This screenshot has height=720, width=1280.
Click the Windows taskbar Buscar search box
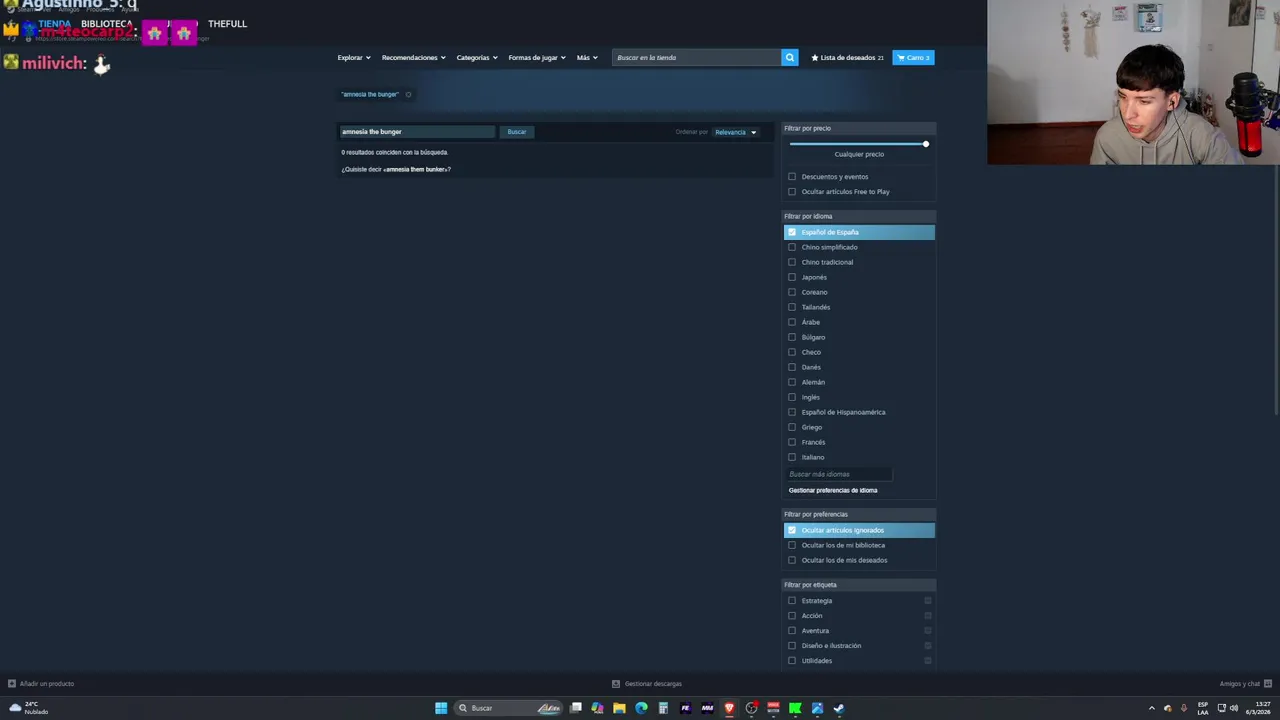tap(508, 708)
